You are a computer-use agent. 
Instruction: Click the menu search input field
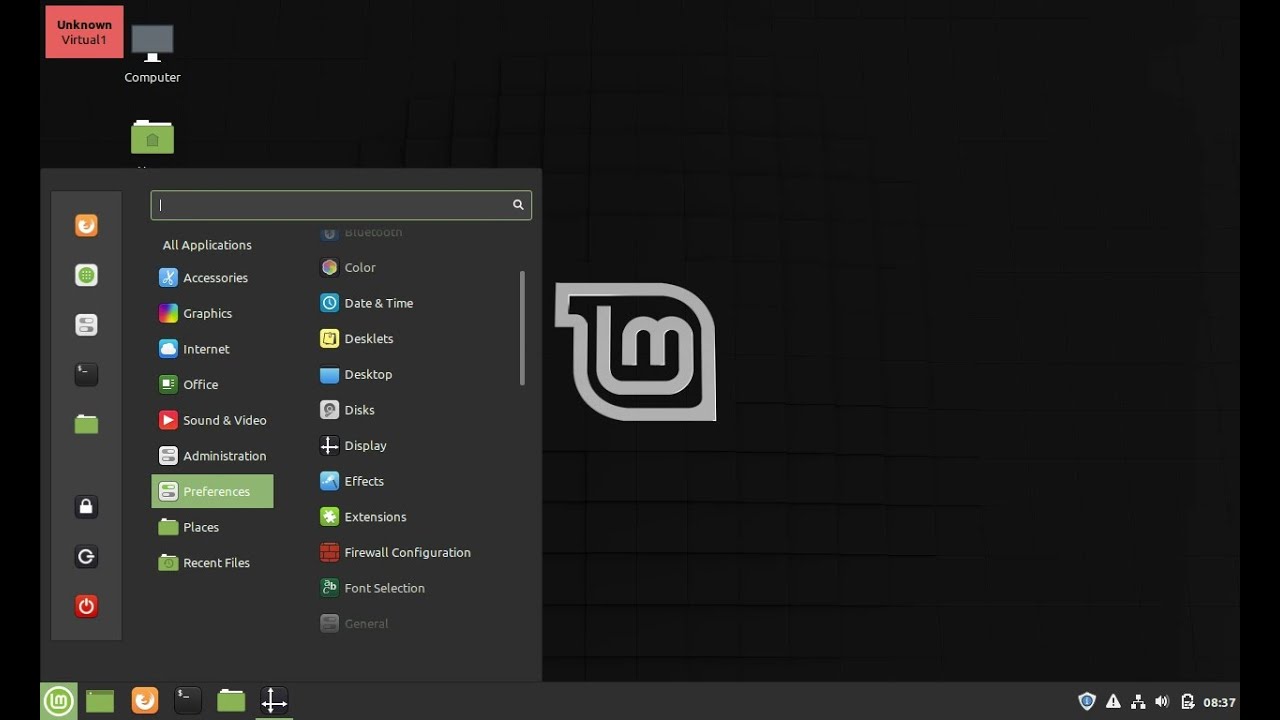coord(341,205)
